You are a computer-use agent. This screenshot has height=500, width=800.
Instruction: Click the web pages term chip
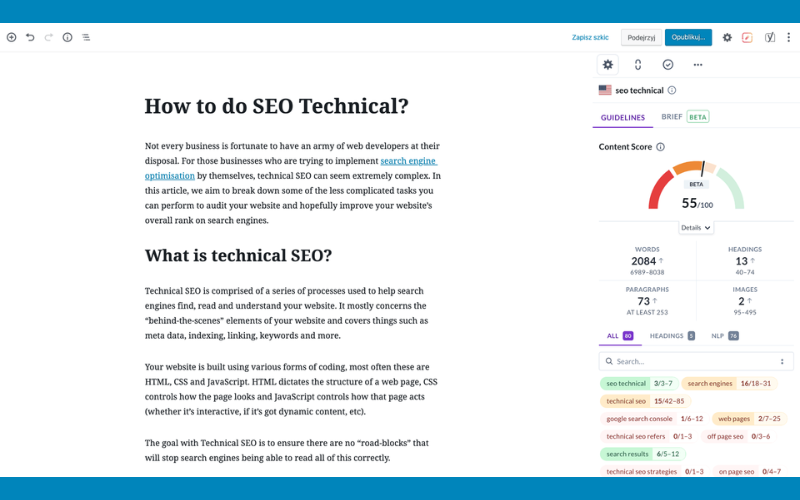pyautogui.click(x=749, y=418)
